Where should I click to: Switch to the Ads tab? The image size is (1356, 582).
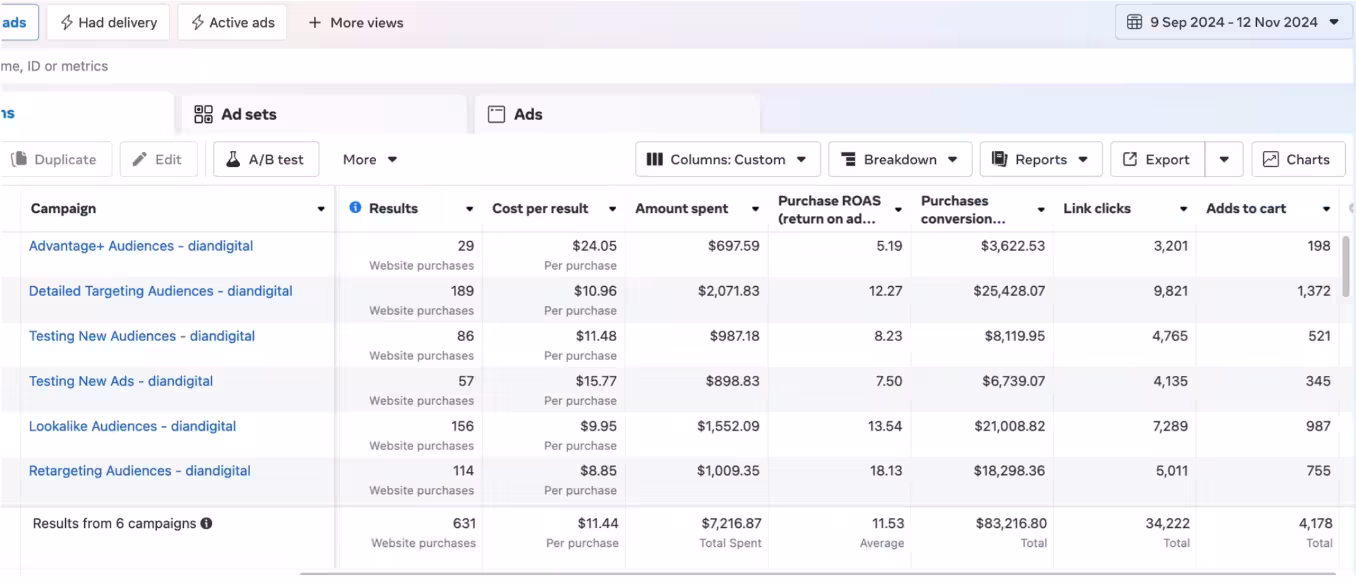click(x=617, y=114)
